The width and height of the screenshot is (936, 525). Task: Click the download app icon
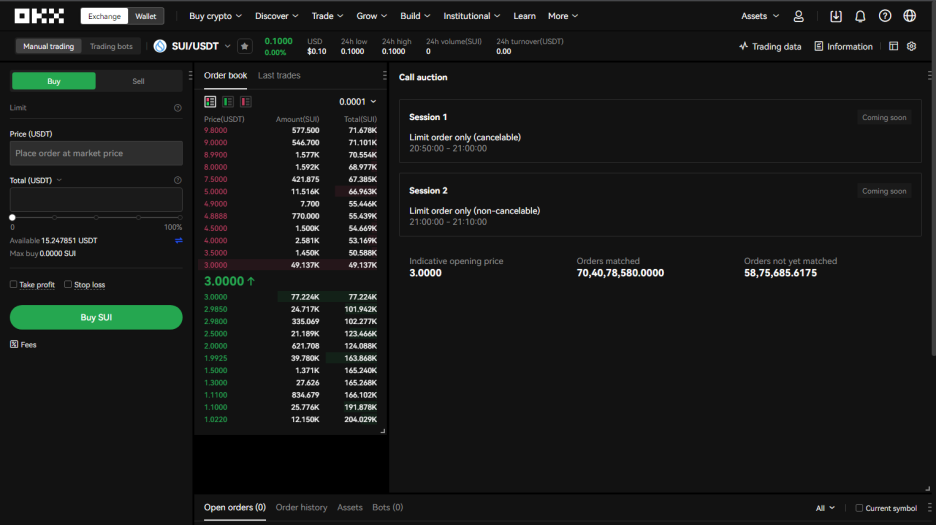[836, 16]
